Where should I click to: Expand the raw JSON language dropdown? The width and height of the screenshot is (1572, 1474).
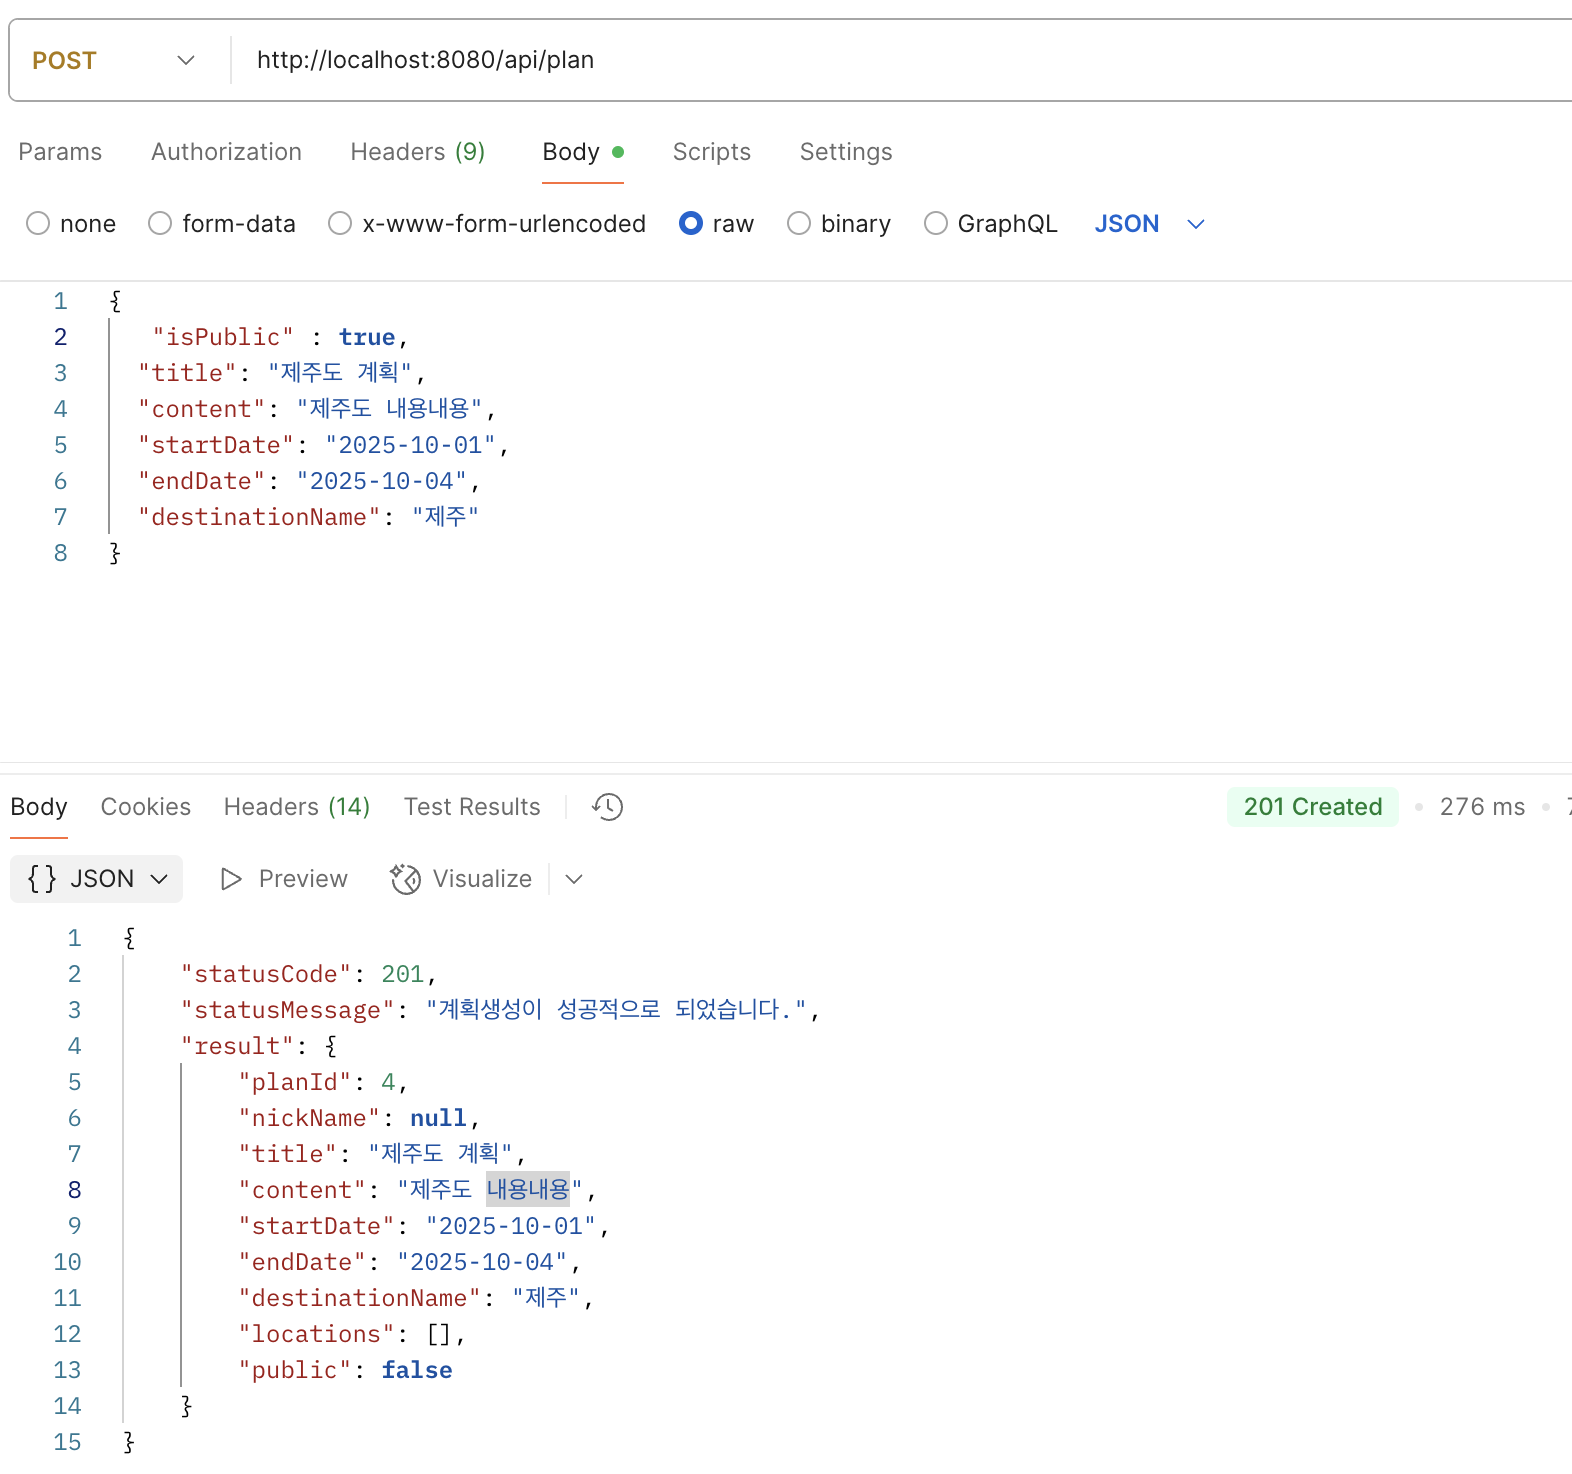click(x=1196, y=224)
